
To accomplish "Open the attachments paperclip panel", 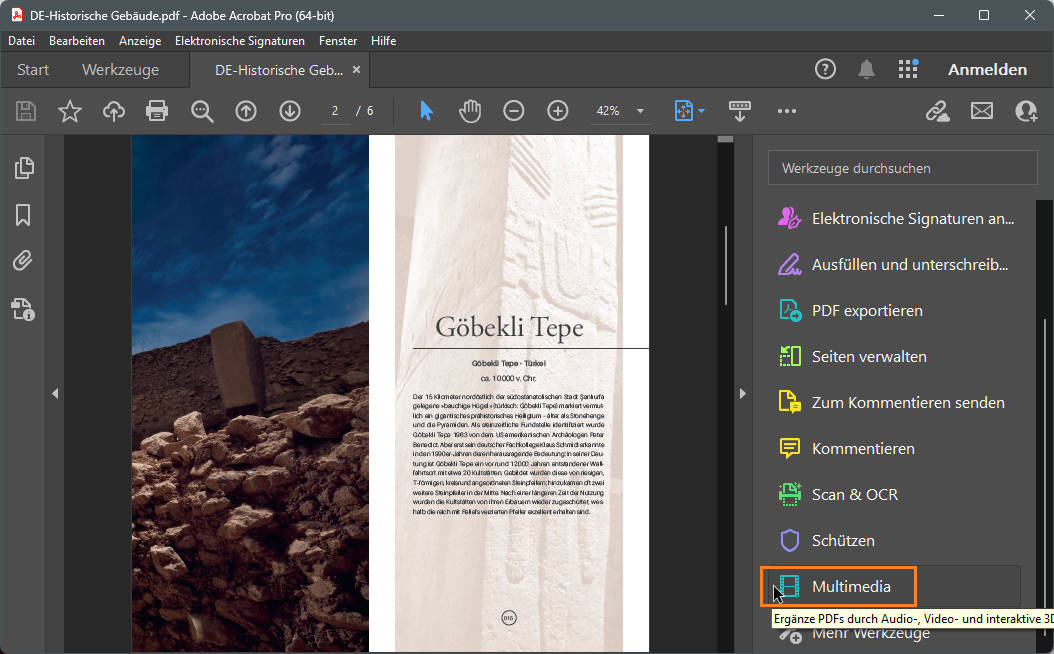I will [x=23, y=261].
